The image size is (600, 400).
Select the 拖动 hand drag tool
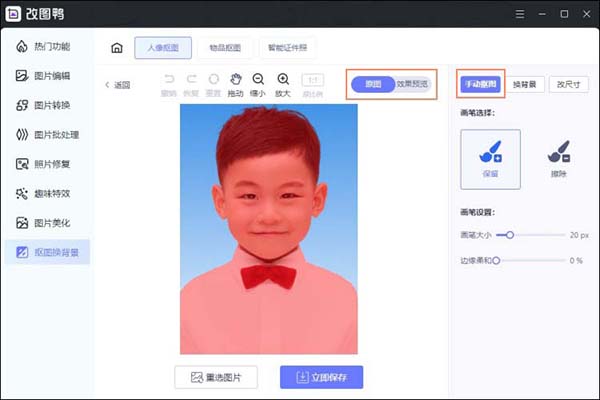[x=235, y=80]
